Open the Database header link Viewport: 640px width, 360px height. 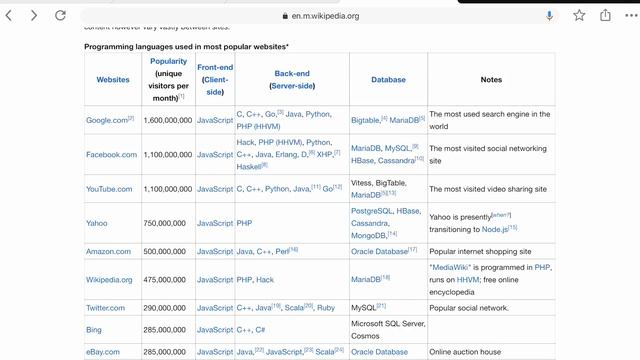(x=388, y=80)
